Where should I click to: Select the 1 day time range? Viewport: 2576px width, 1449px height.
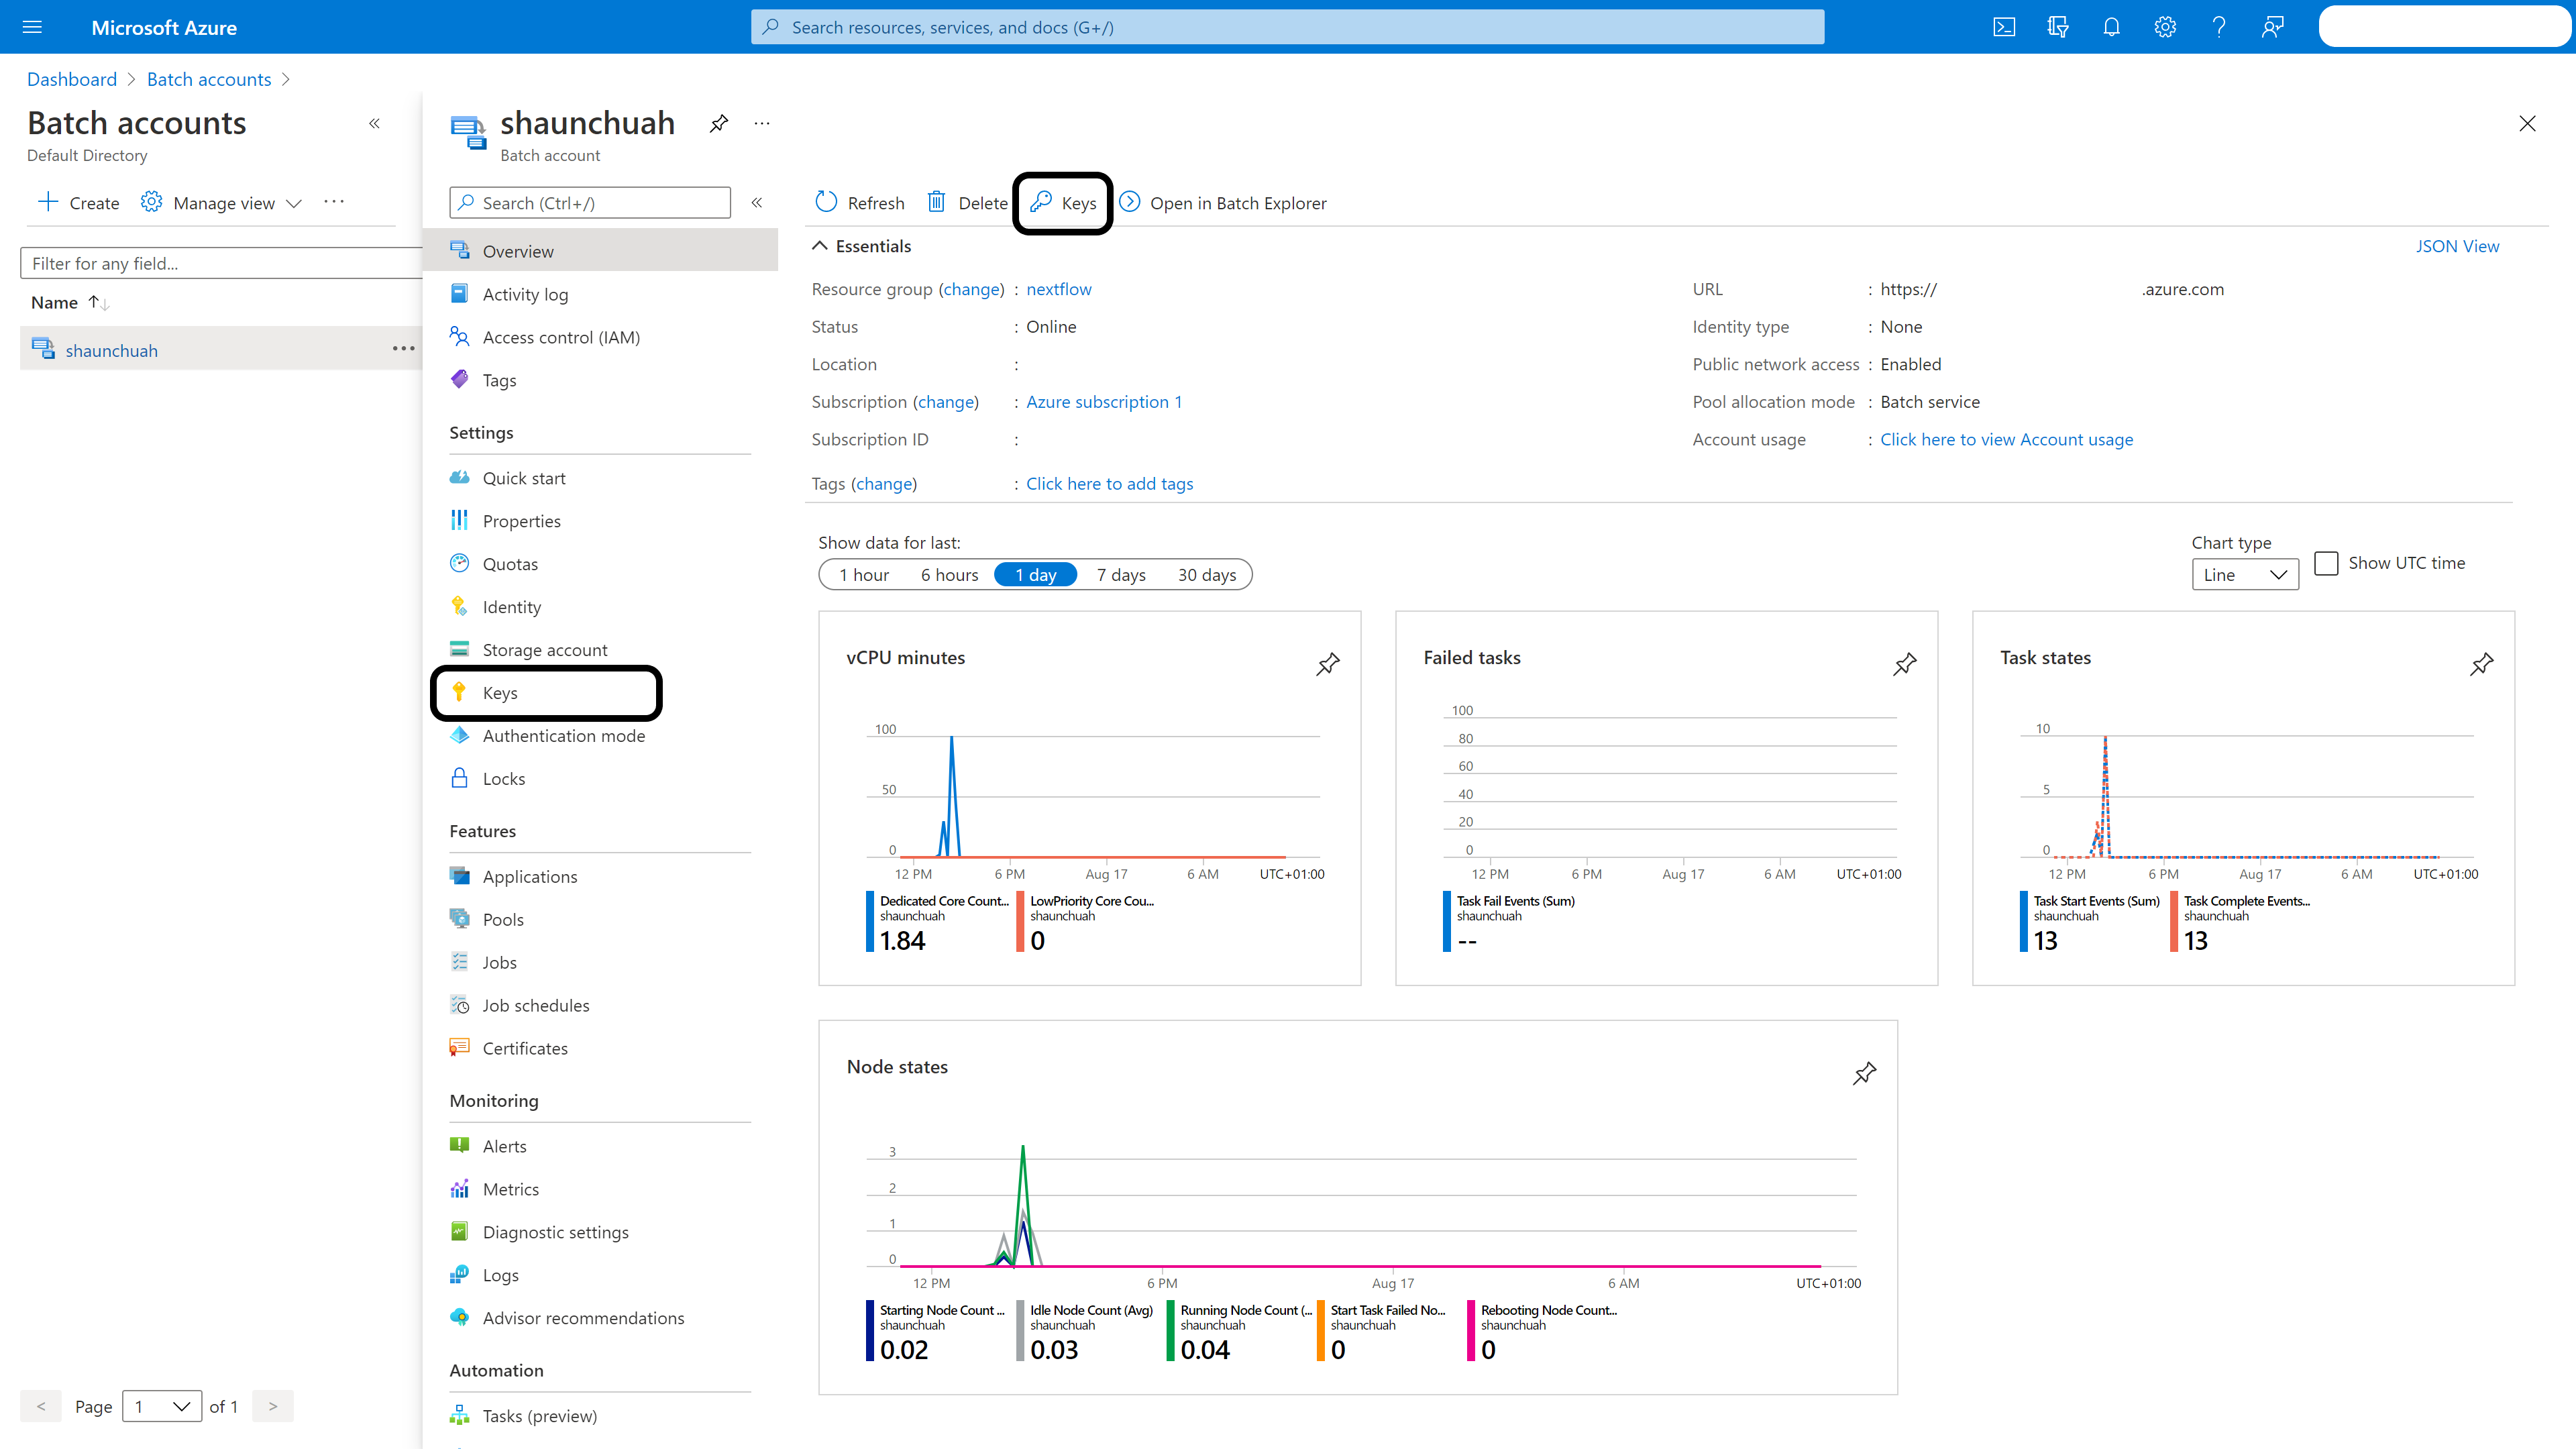(1035, 575)
